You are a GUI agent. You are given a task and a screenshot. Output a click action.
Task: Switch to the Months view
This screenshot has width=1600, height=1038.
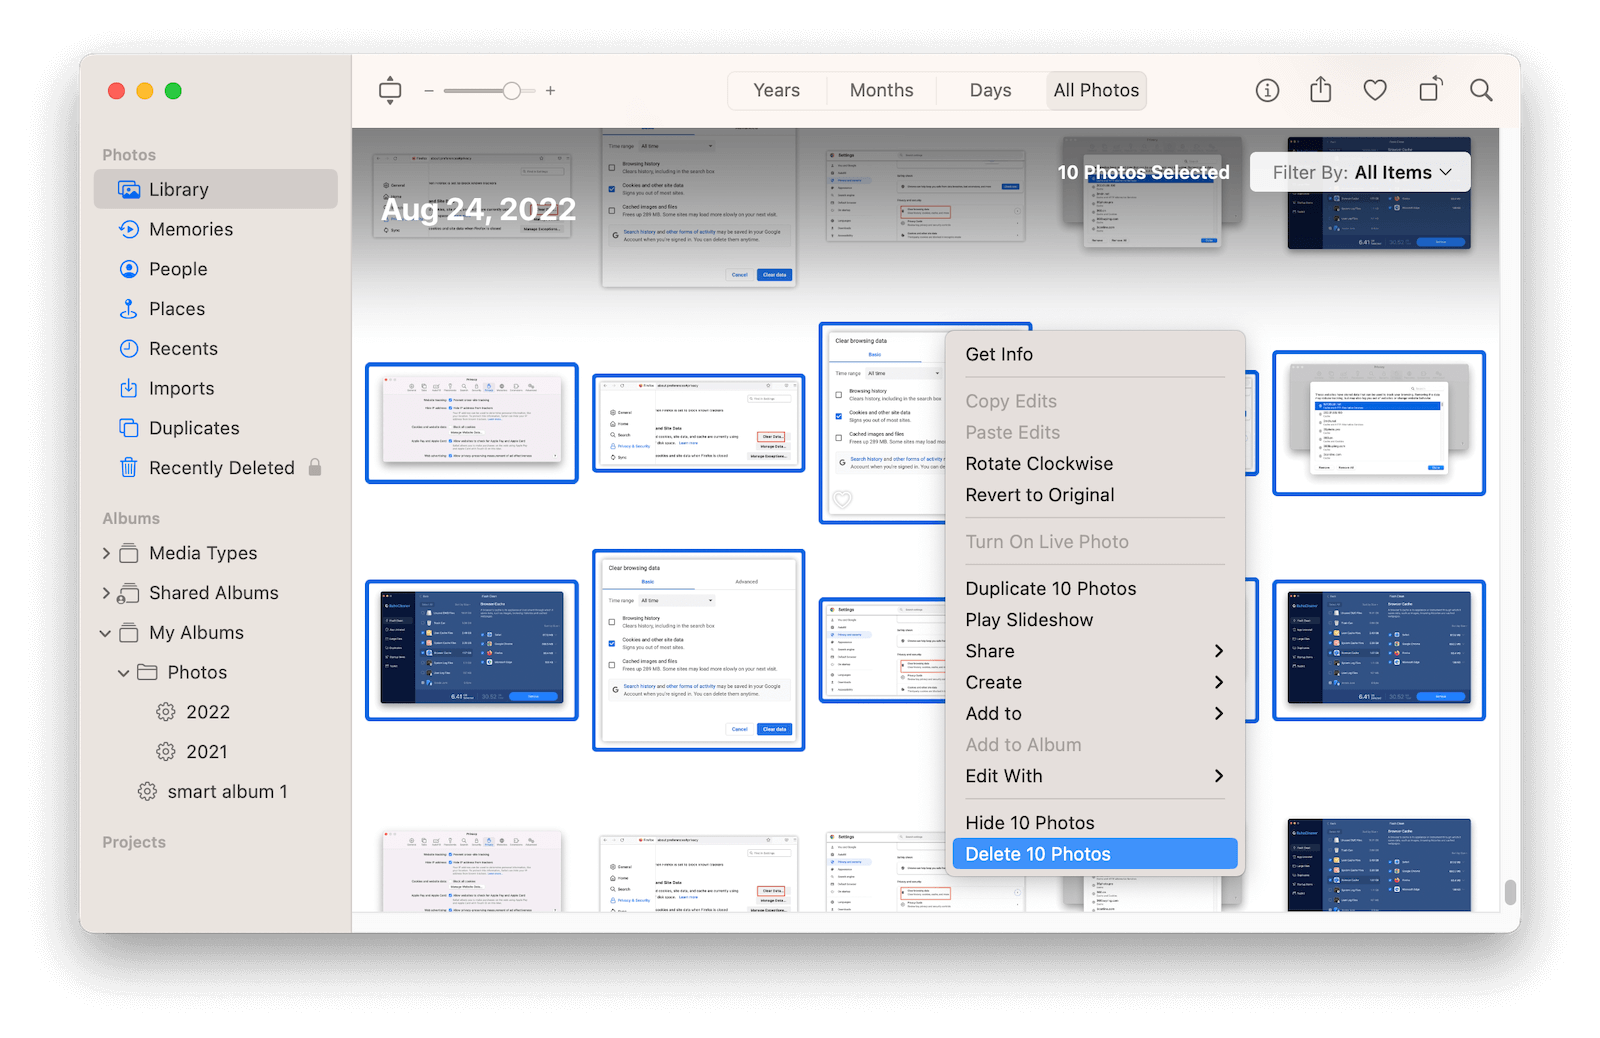click(x=882, y=90)
